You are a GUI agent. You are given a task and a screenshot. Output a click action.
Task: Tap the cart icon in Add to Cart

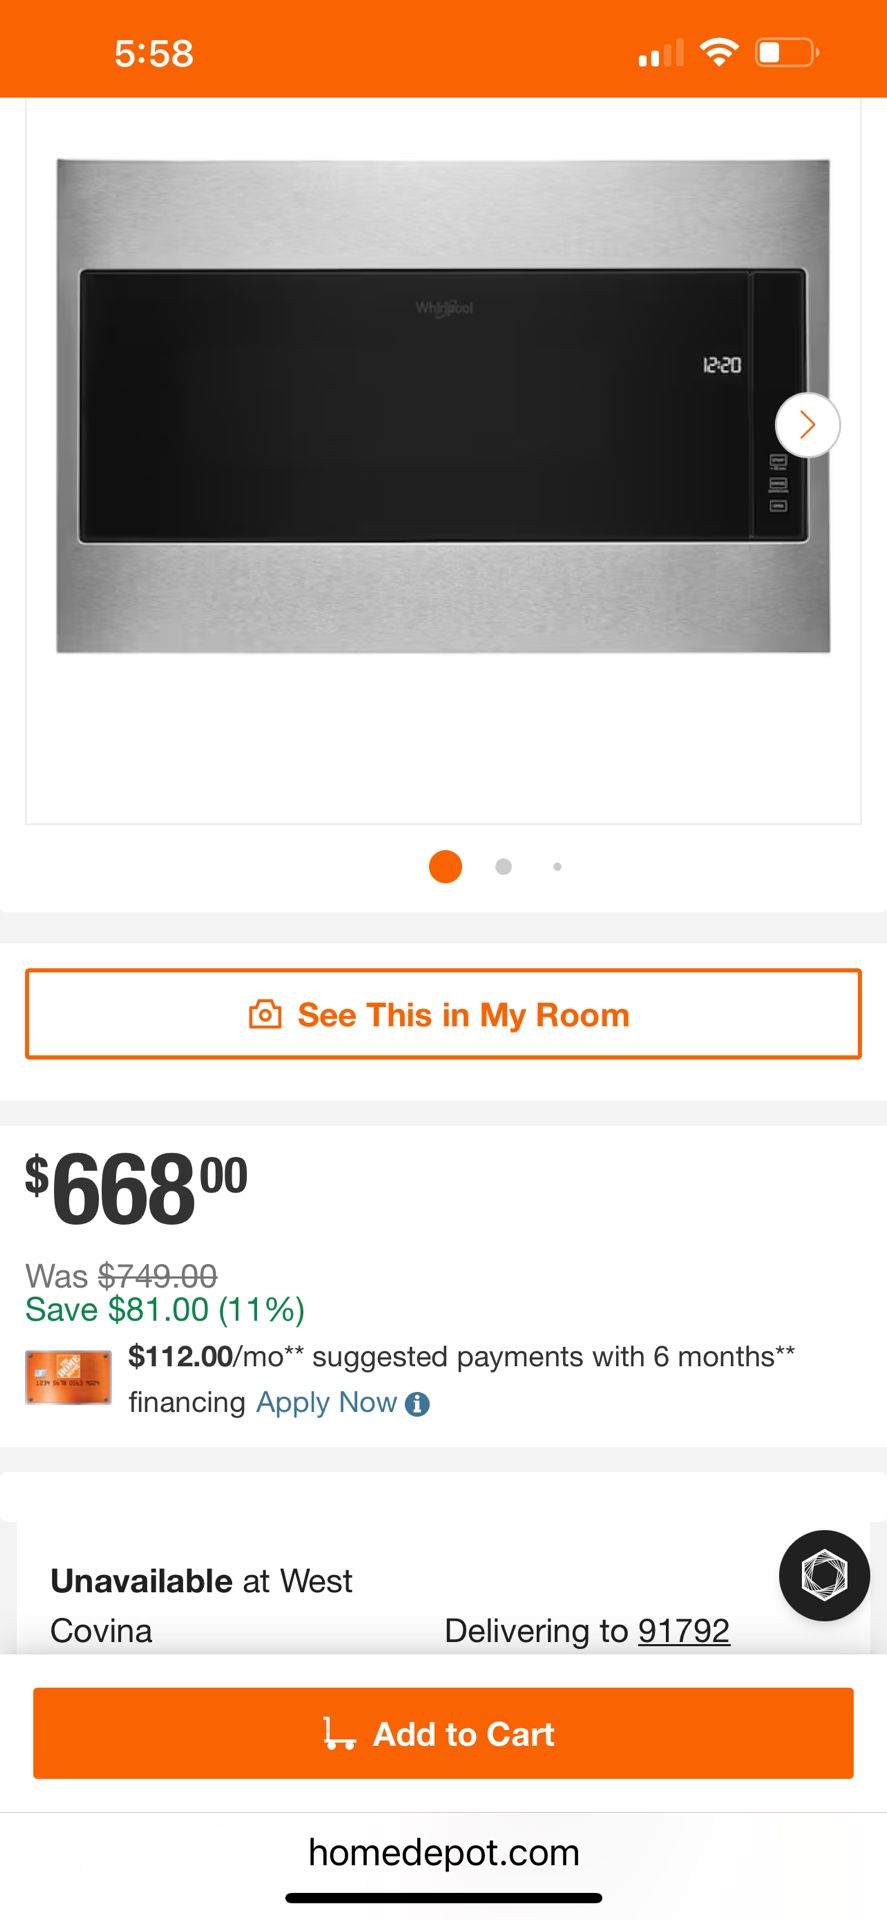339,1733
